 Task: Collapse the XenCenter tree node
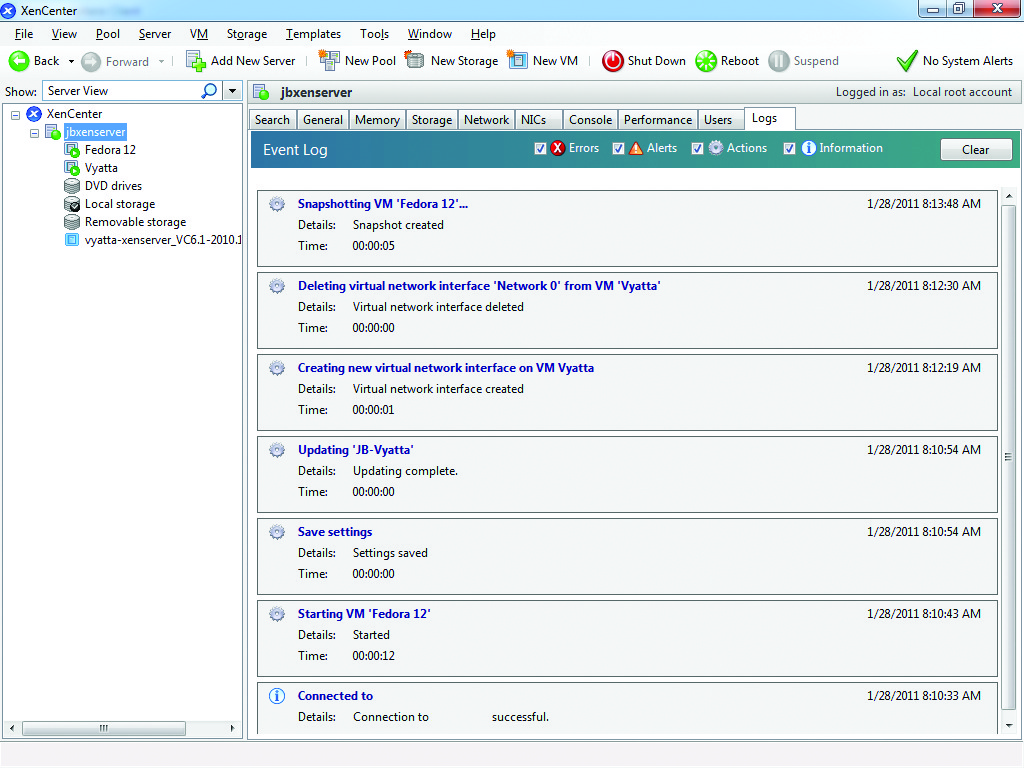(x=16, y=115)
